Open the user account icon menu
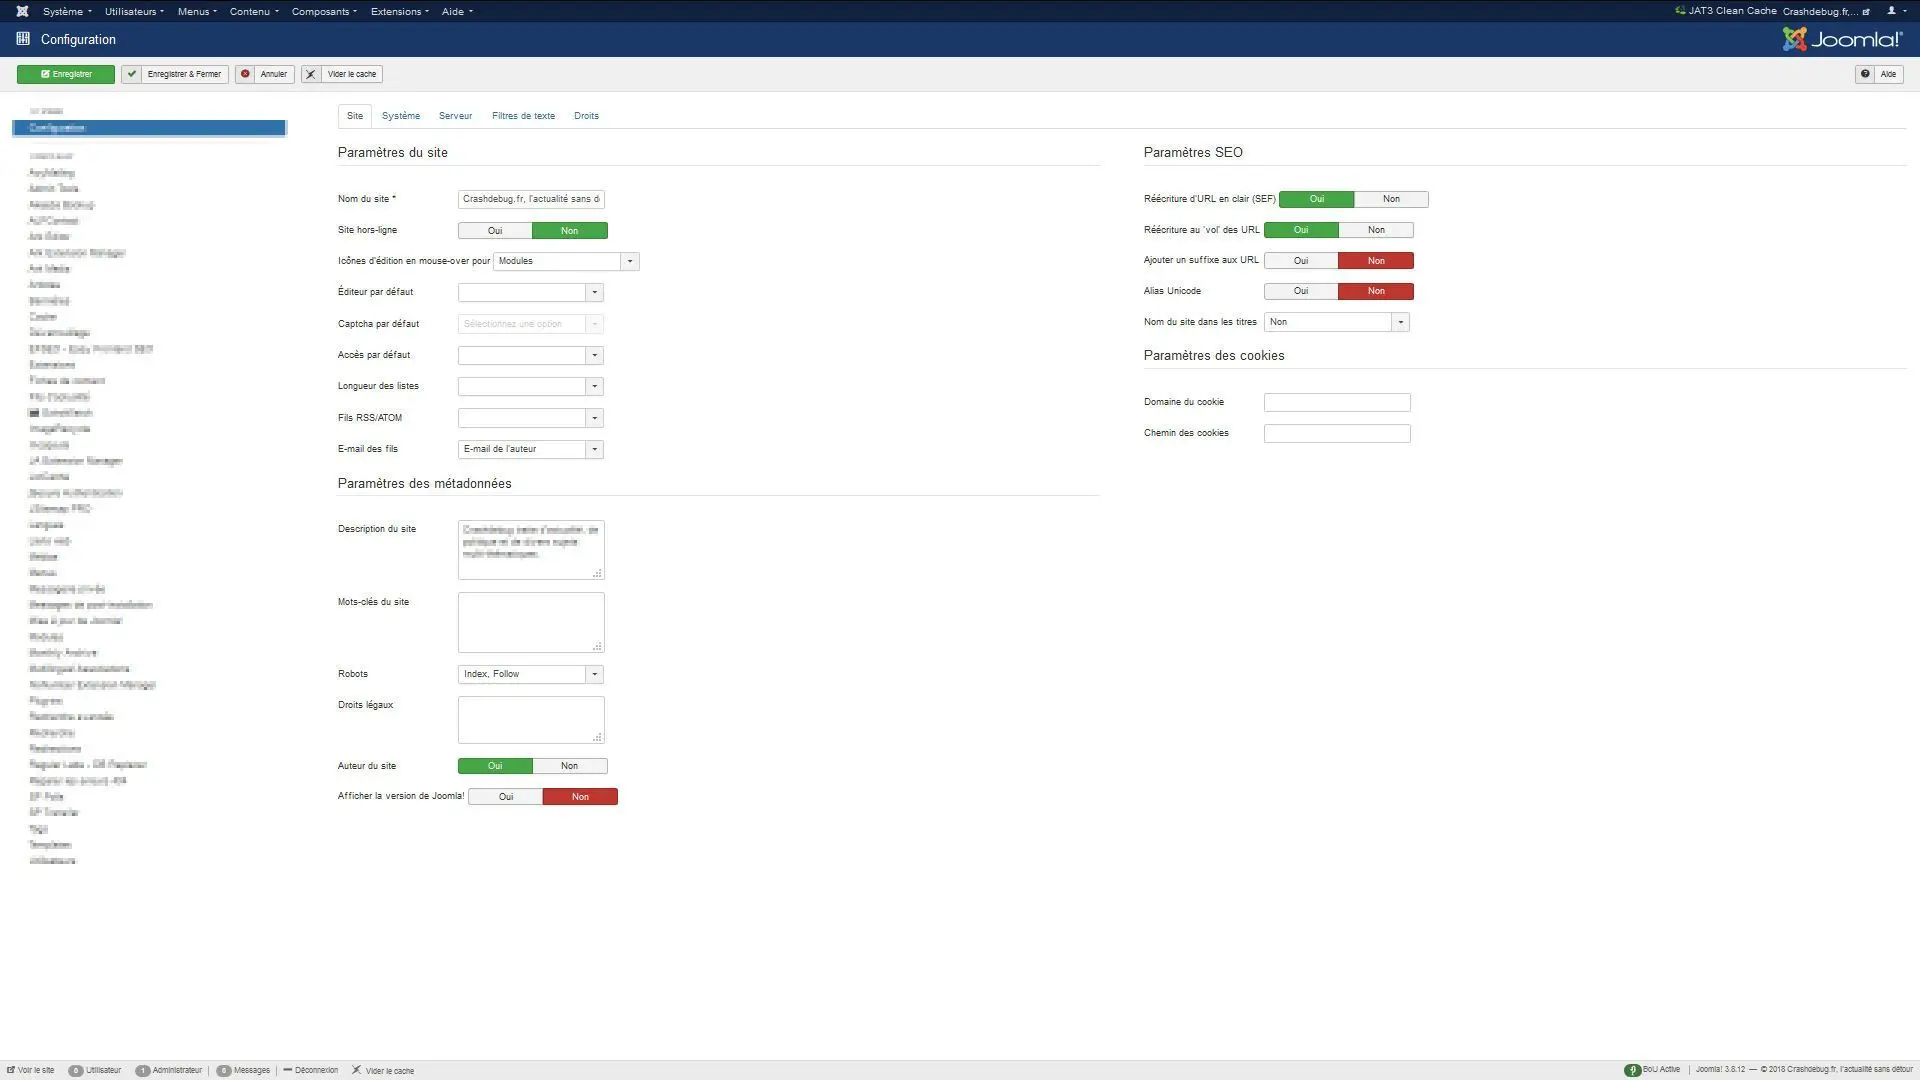 coord(1895,12)
